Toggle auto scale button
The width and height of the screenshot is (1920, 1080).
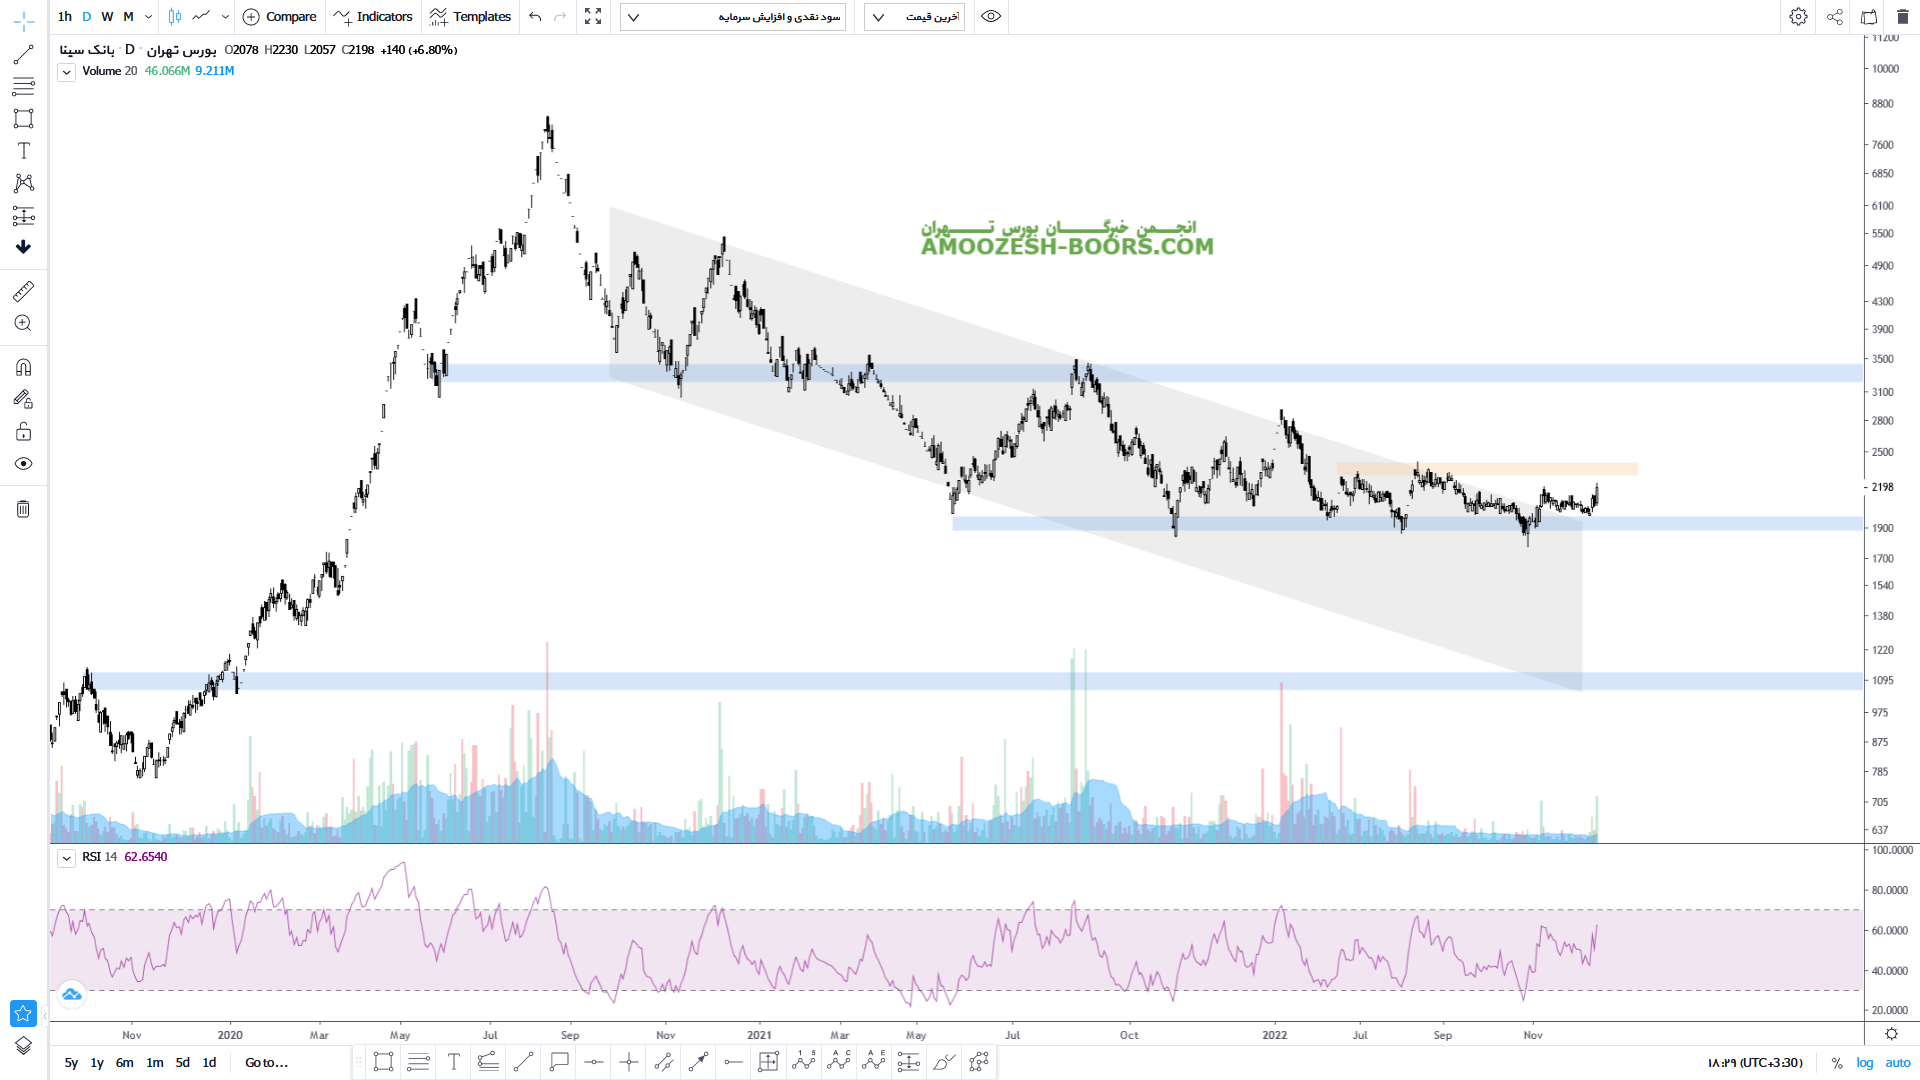(x=1897, y=1063)
